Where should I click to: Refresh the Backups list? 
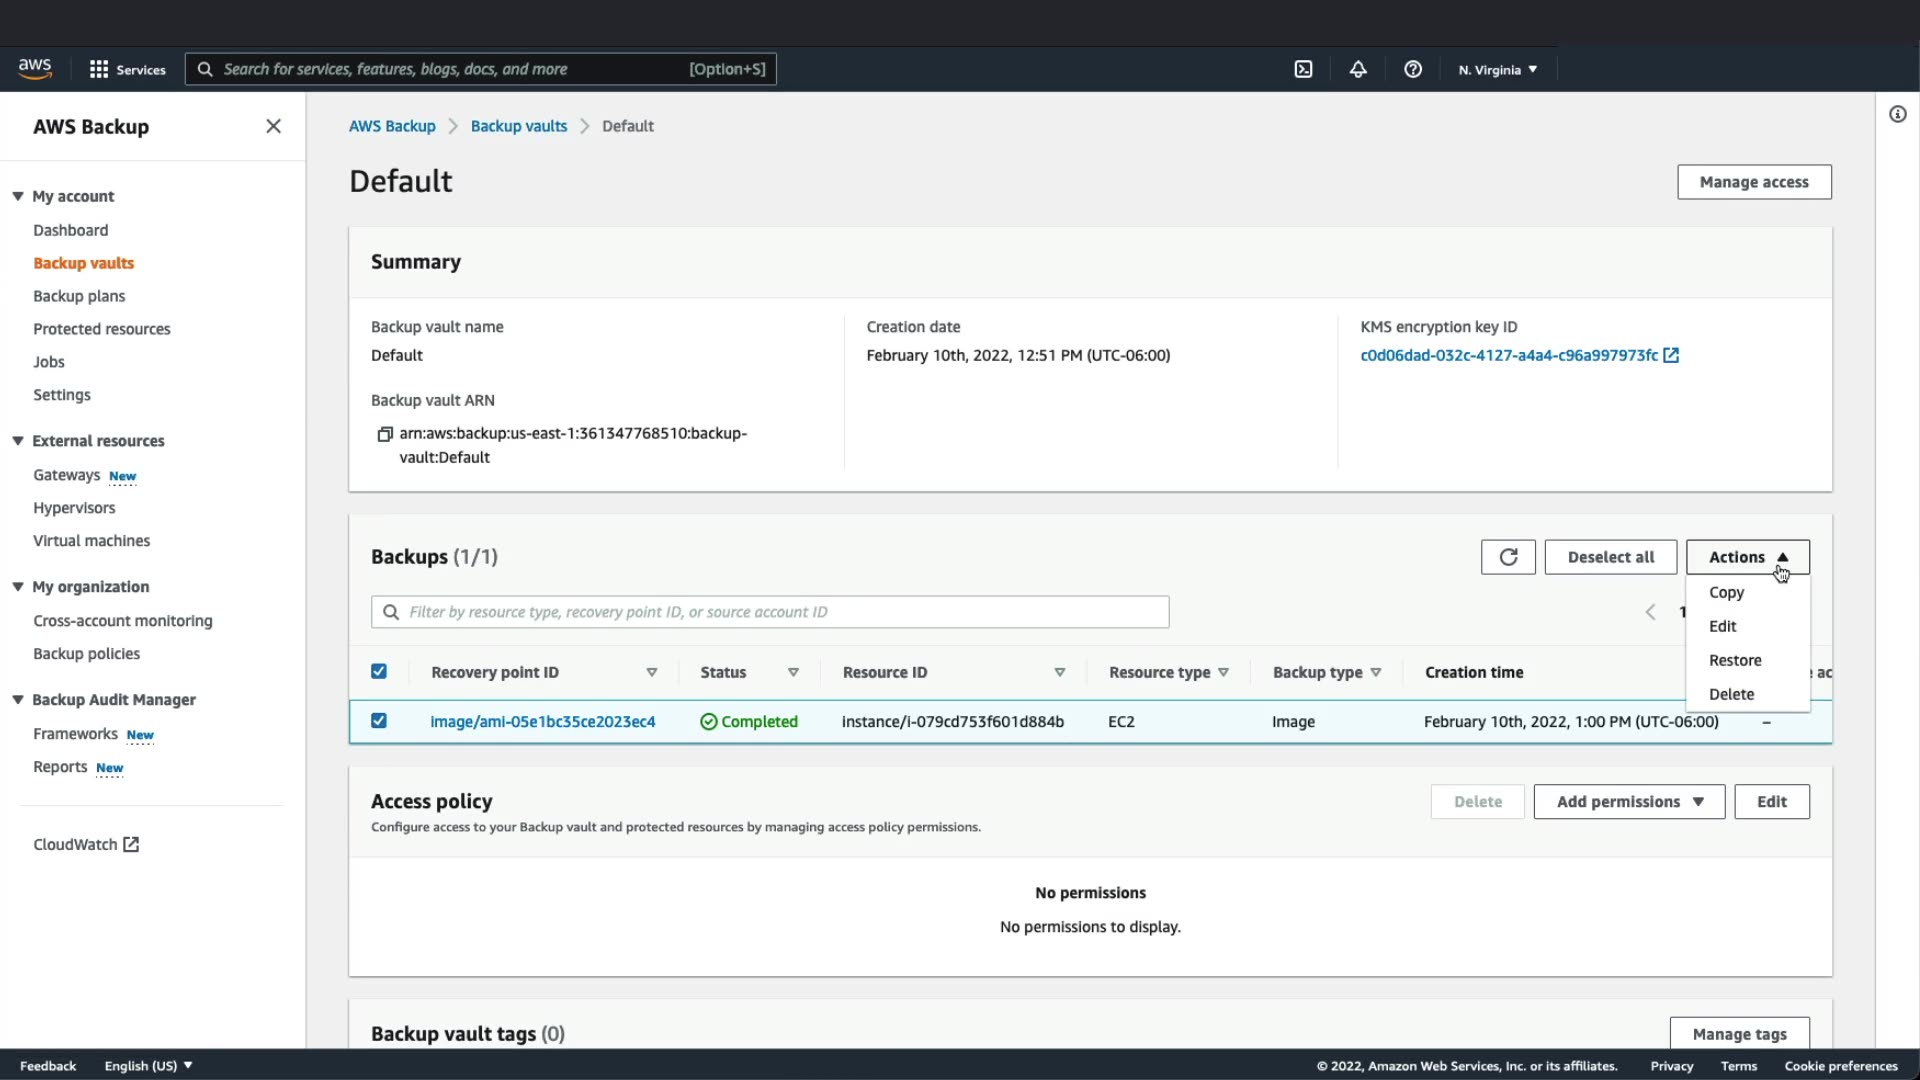tap(1508, 557)
